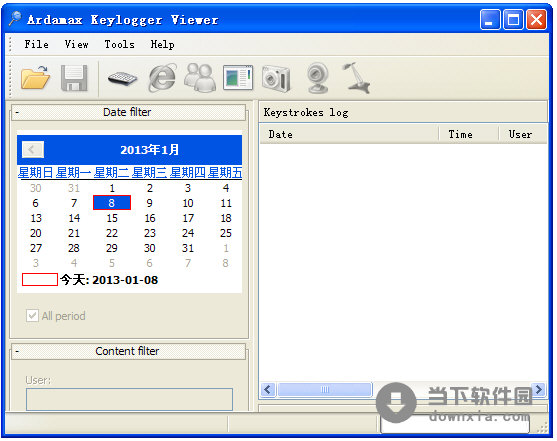
Task: Open audio log via microphone icon
Action: [356, 78]
